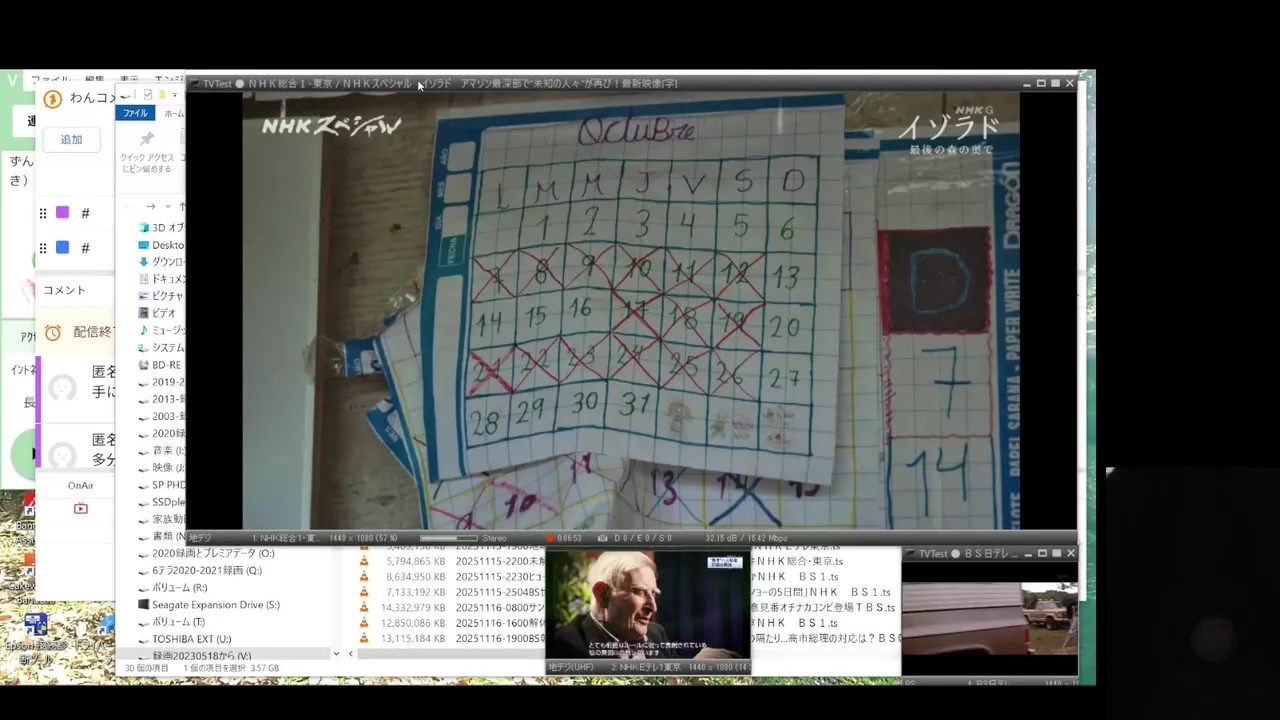Click the 追加 button in わんコメ

pyautogui.click(x=71, y=139)
